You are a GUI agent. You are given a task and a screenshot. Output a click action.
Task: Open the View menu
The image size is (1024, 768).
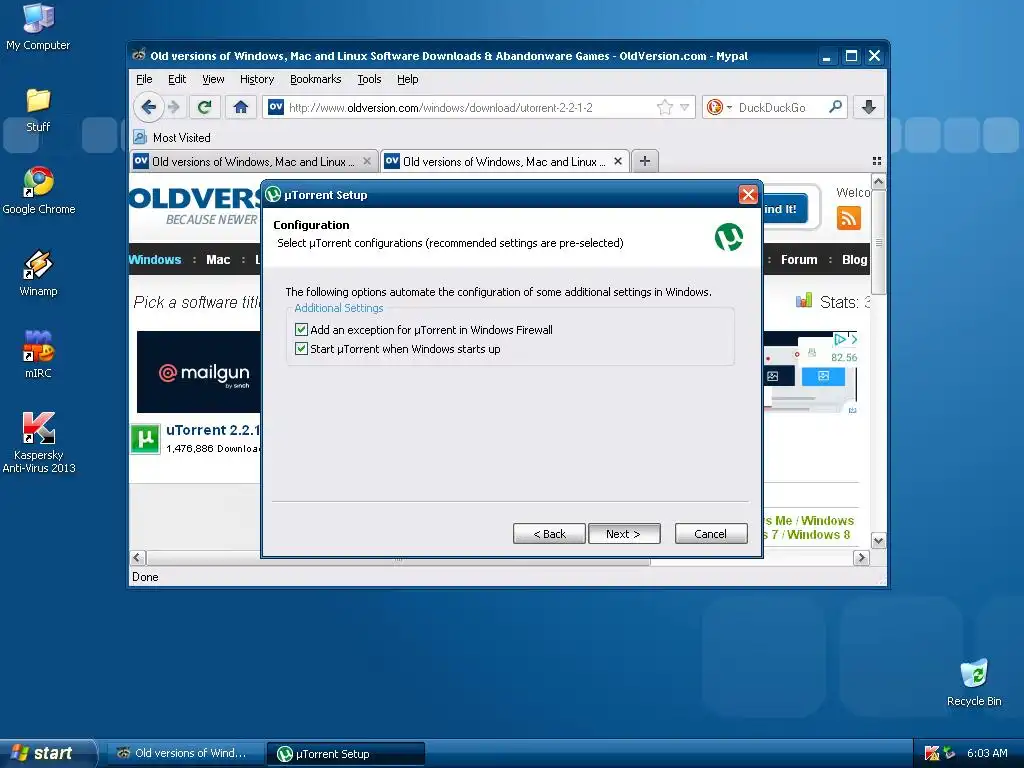click(213, 79)
